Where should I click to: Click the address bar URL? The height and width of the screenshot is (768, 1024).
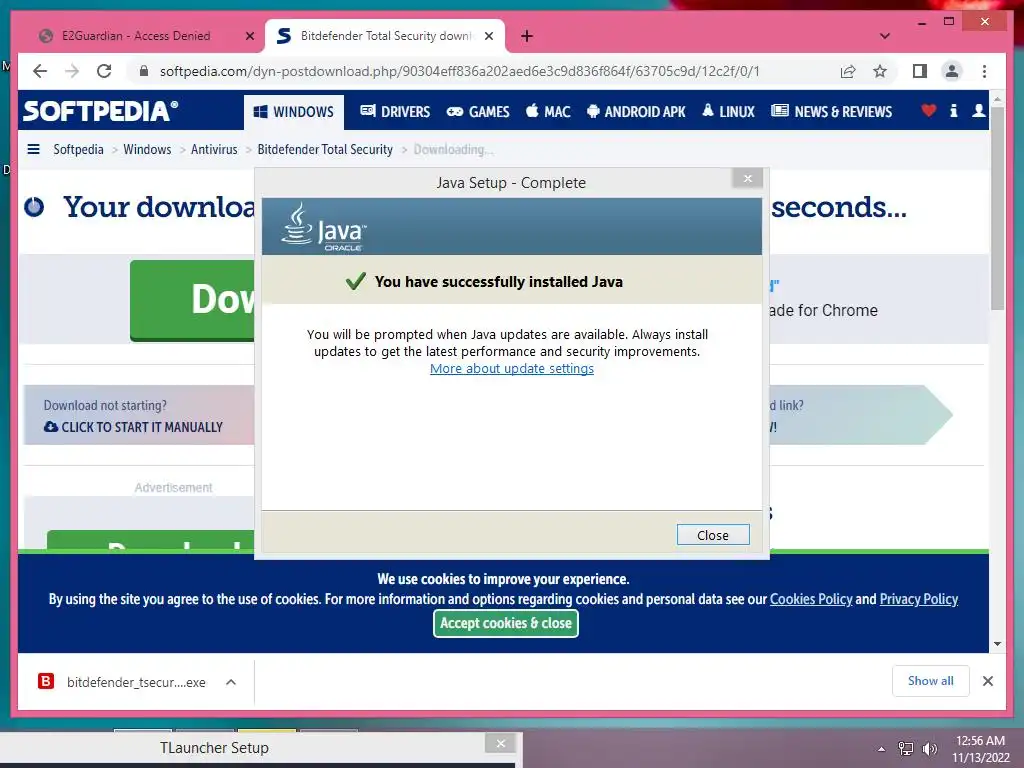click(x=460, y=71)
